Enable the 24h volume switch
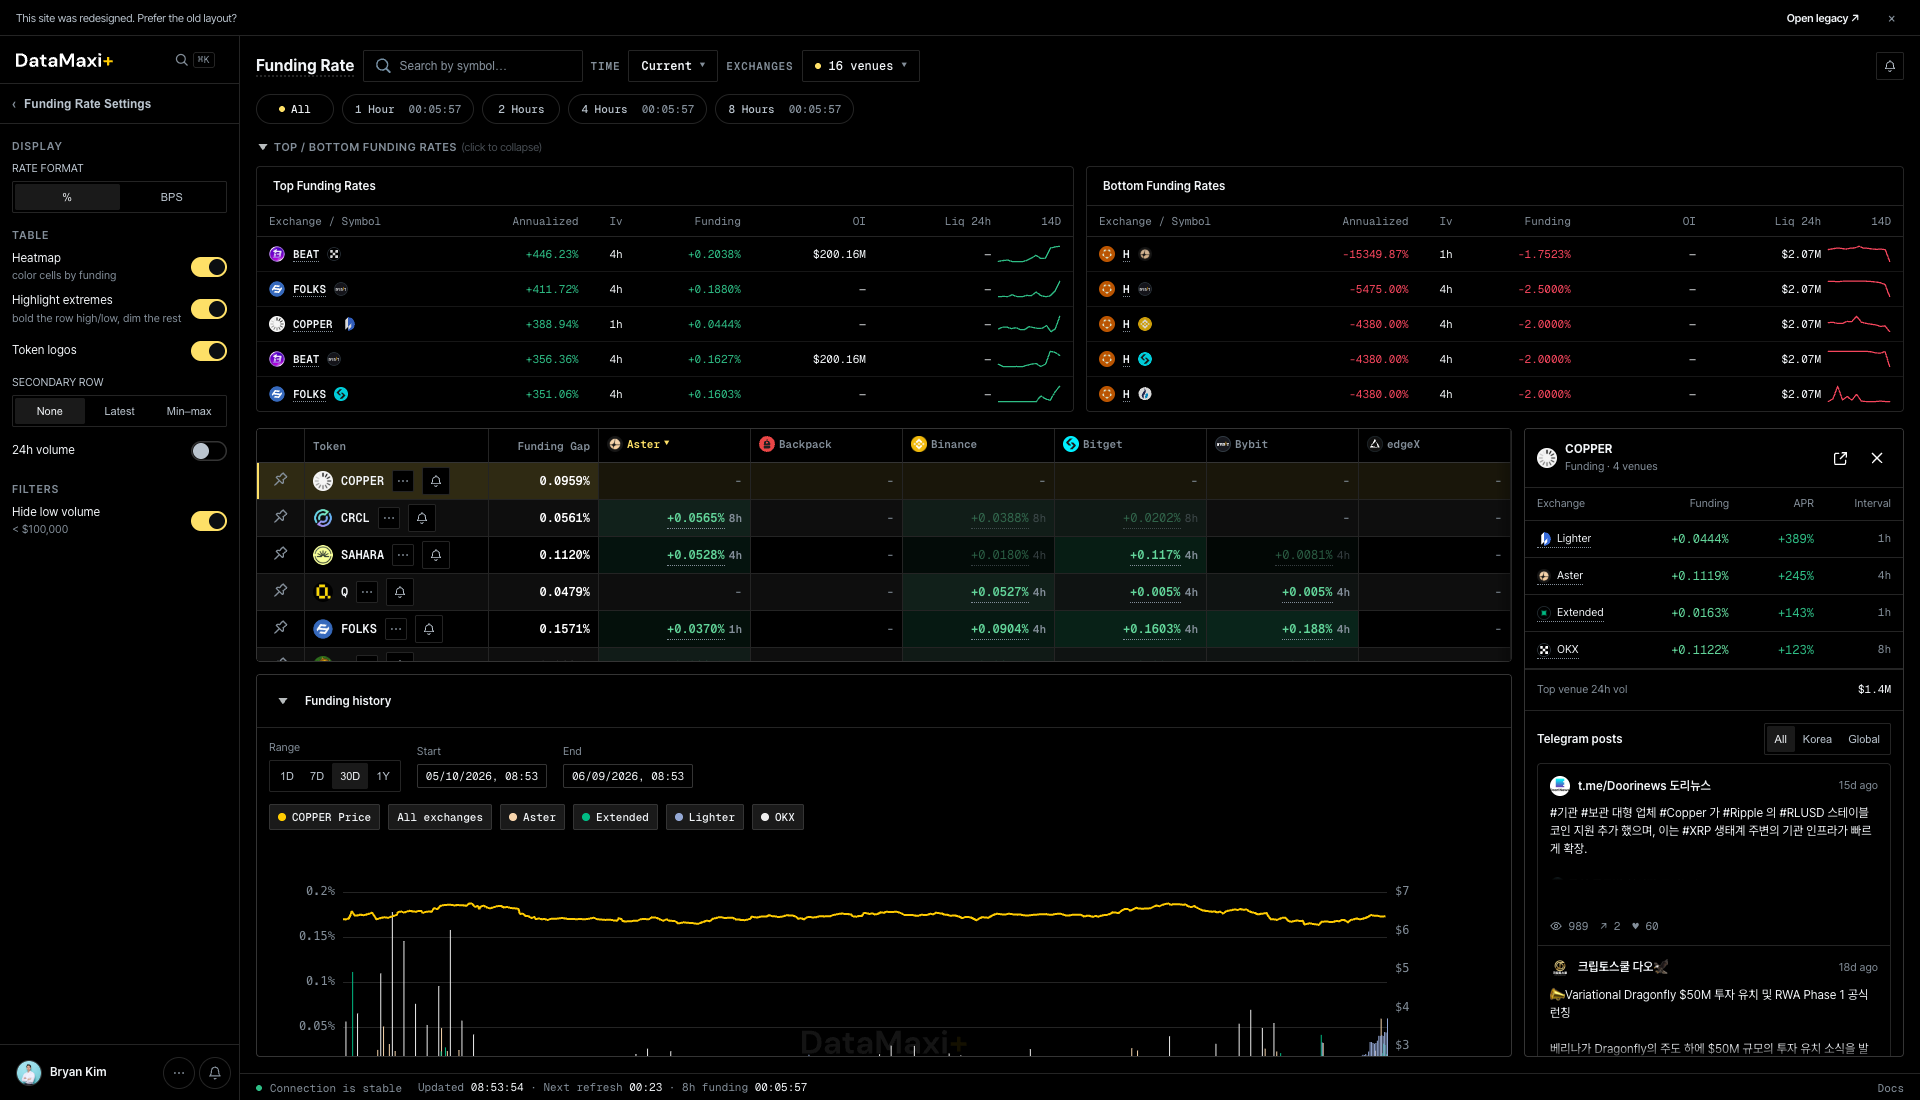 (x=209, y=451)
